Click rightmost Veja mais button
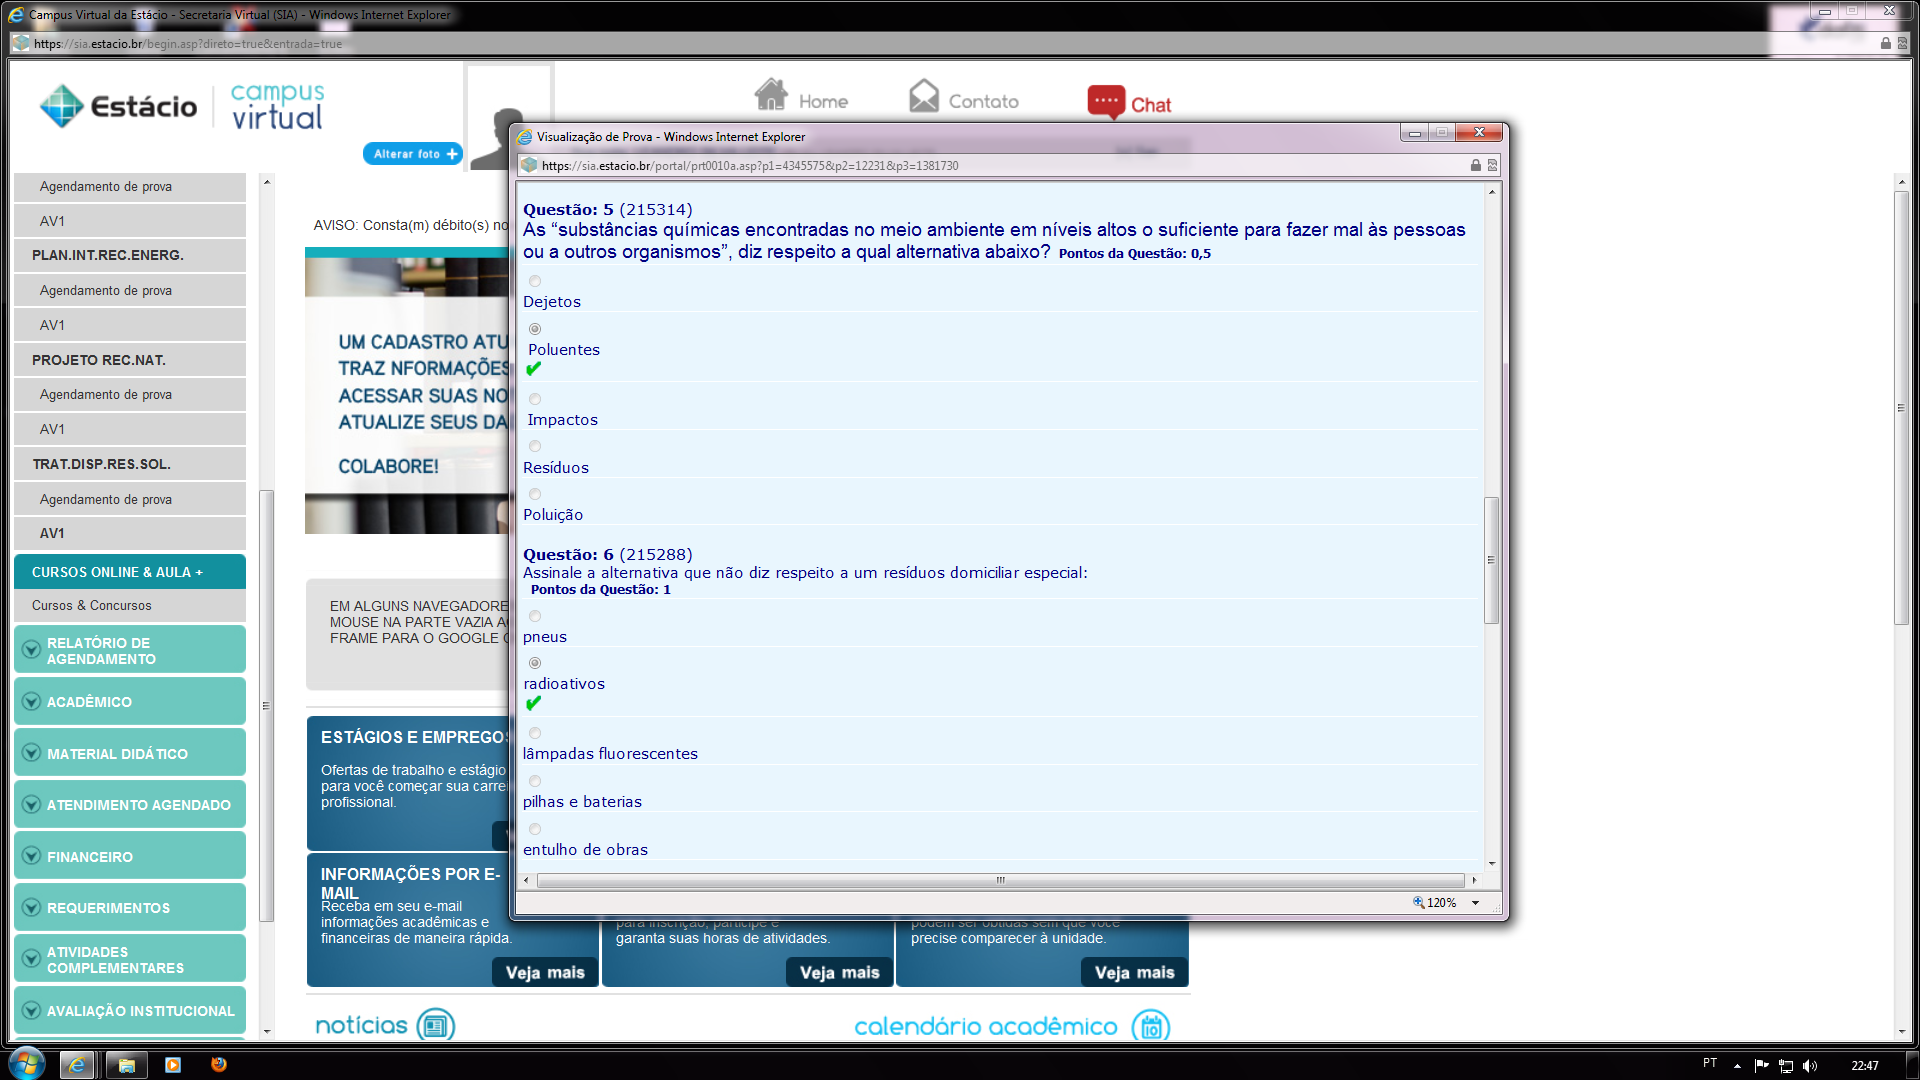The height and width of the screenshot is (1080, 1920). point(1134,972)
